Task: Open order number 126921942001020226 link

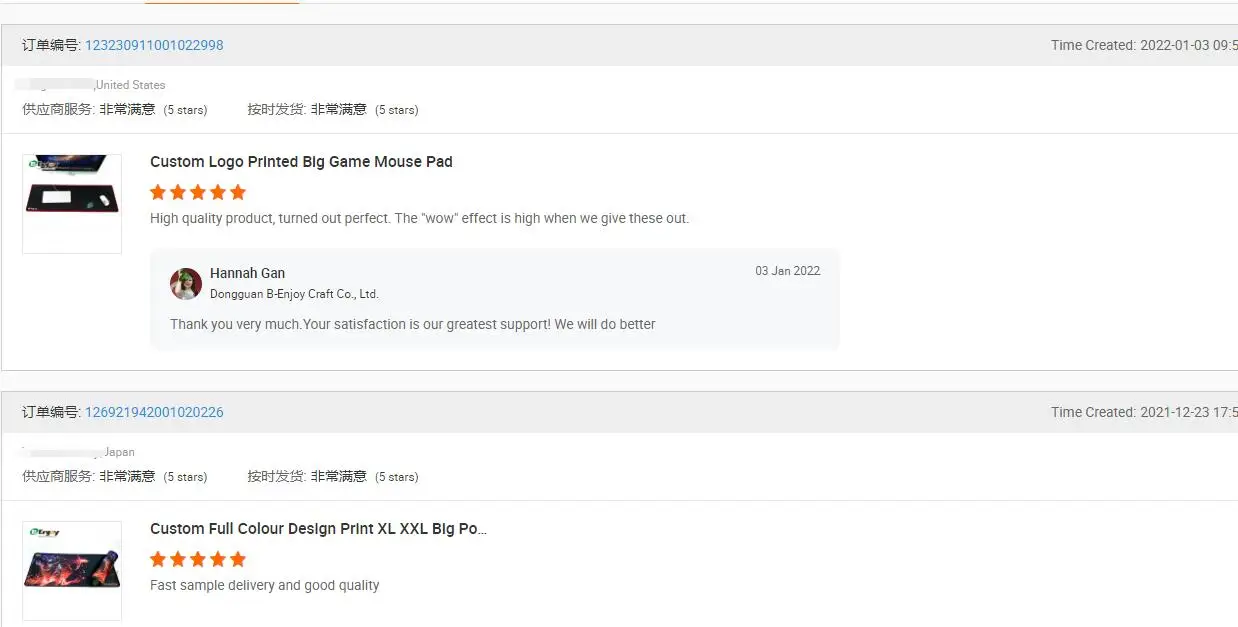Action: point(154,412)
